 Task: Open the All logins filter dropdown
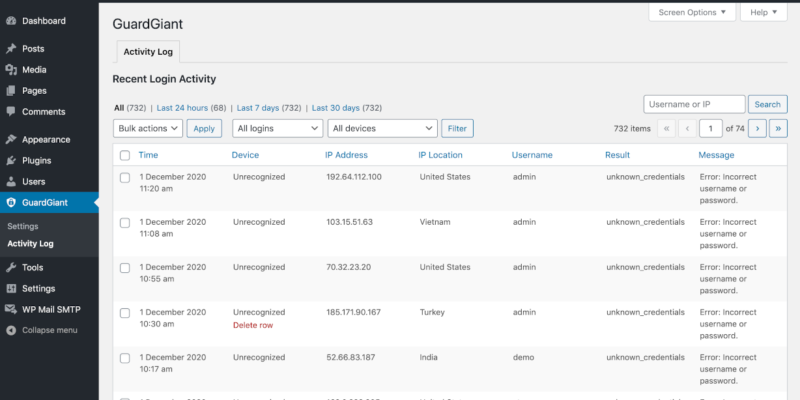point(278,129)
